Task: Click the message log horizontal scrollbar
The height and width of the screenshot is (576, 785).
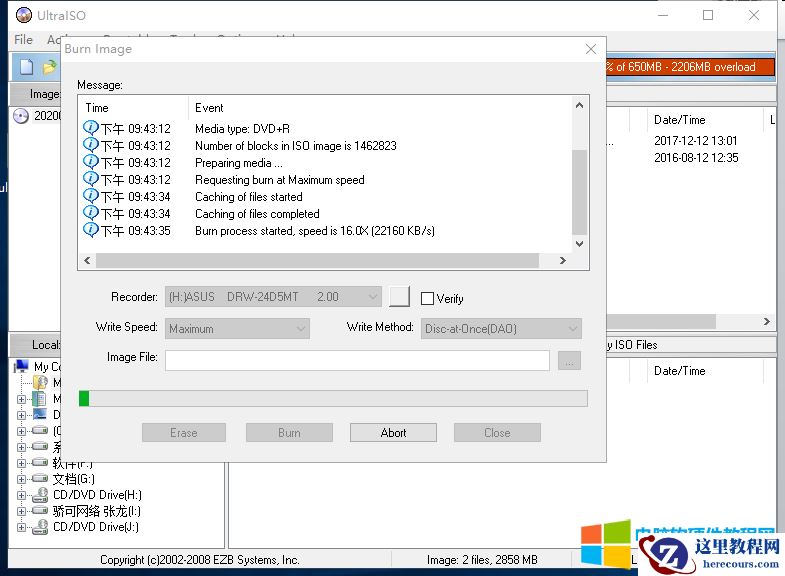Action: [x=317, y=260]
